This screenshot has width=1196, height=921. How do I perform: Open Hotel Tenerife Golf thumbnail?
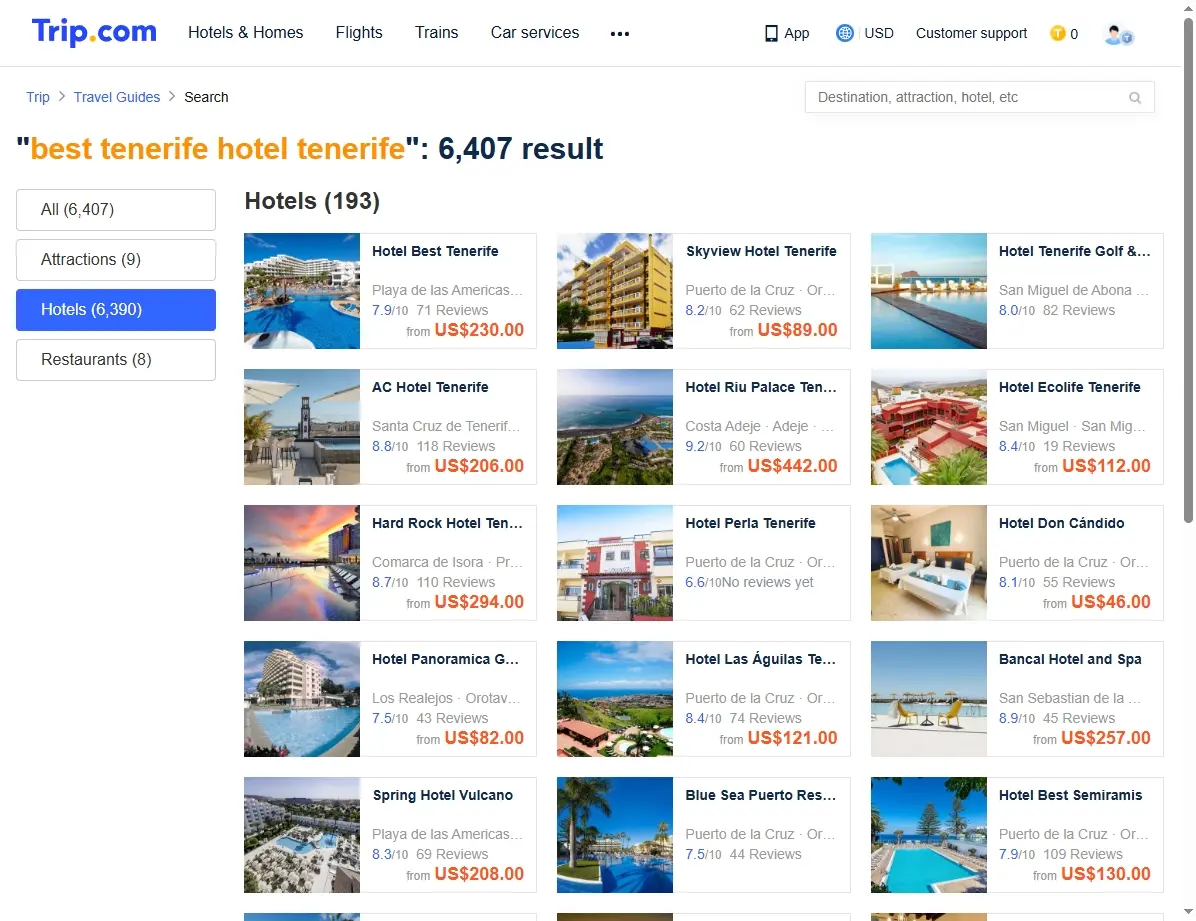tap(929, 291)
